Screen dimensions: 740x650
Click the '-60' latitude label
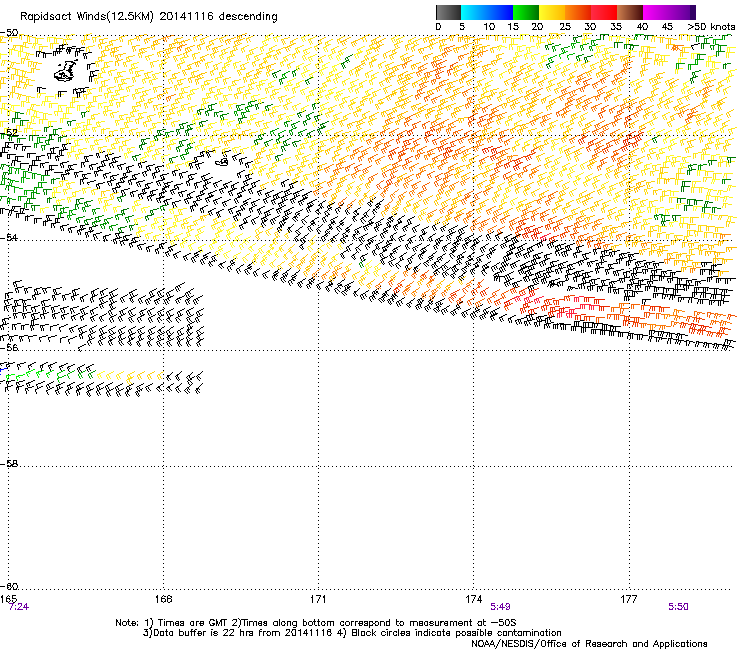click(x=9, y=586)
